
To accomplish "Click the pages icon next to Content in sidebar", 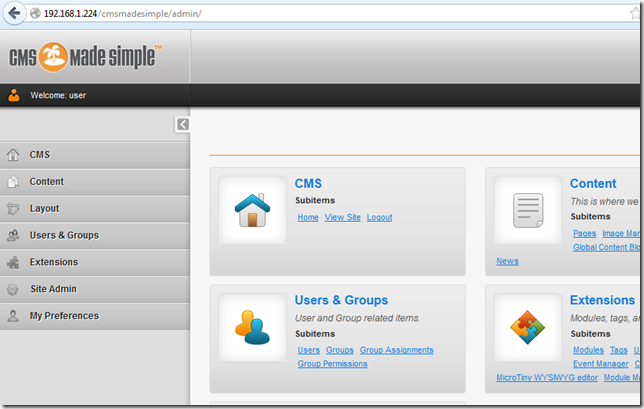I will [13, 182].
